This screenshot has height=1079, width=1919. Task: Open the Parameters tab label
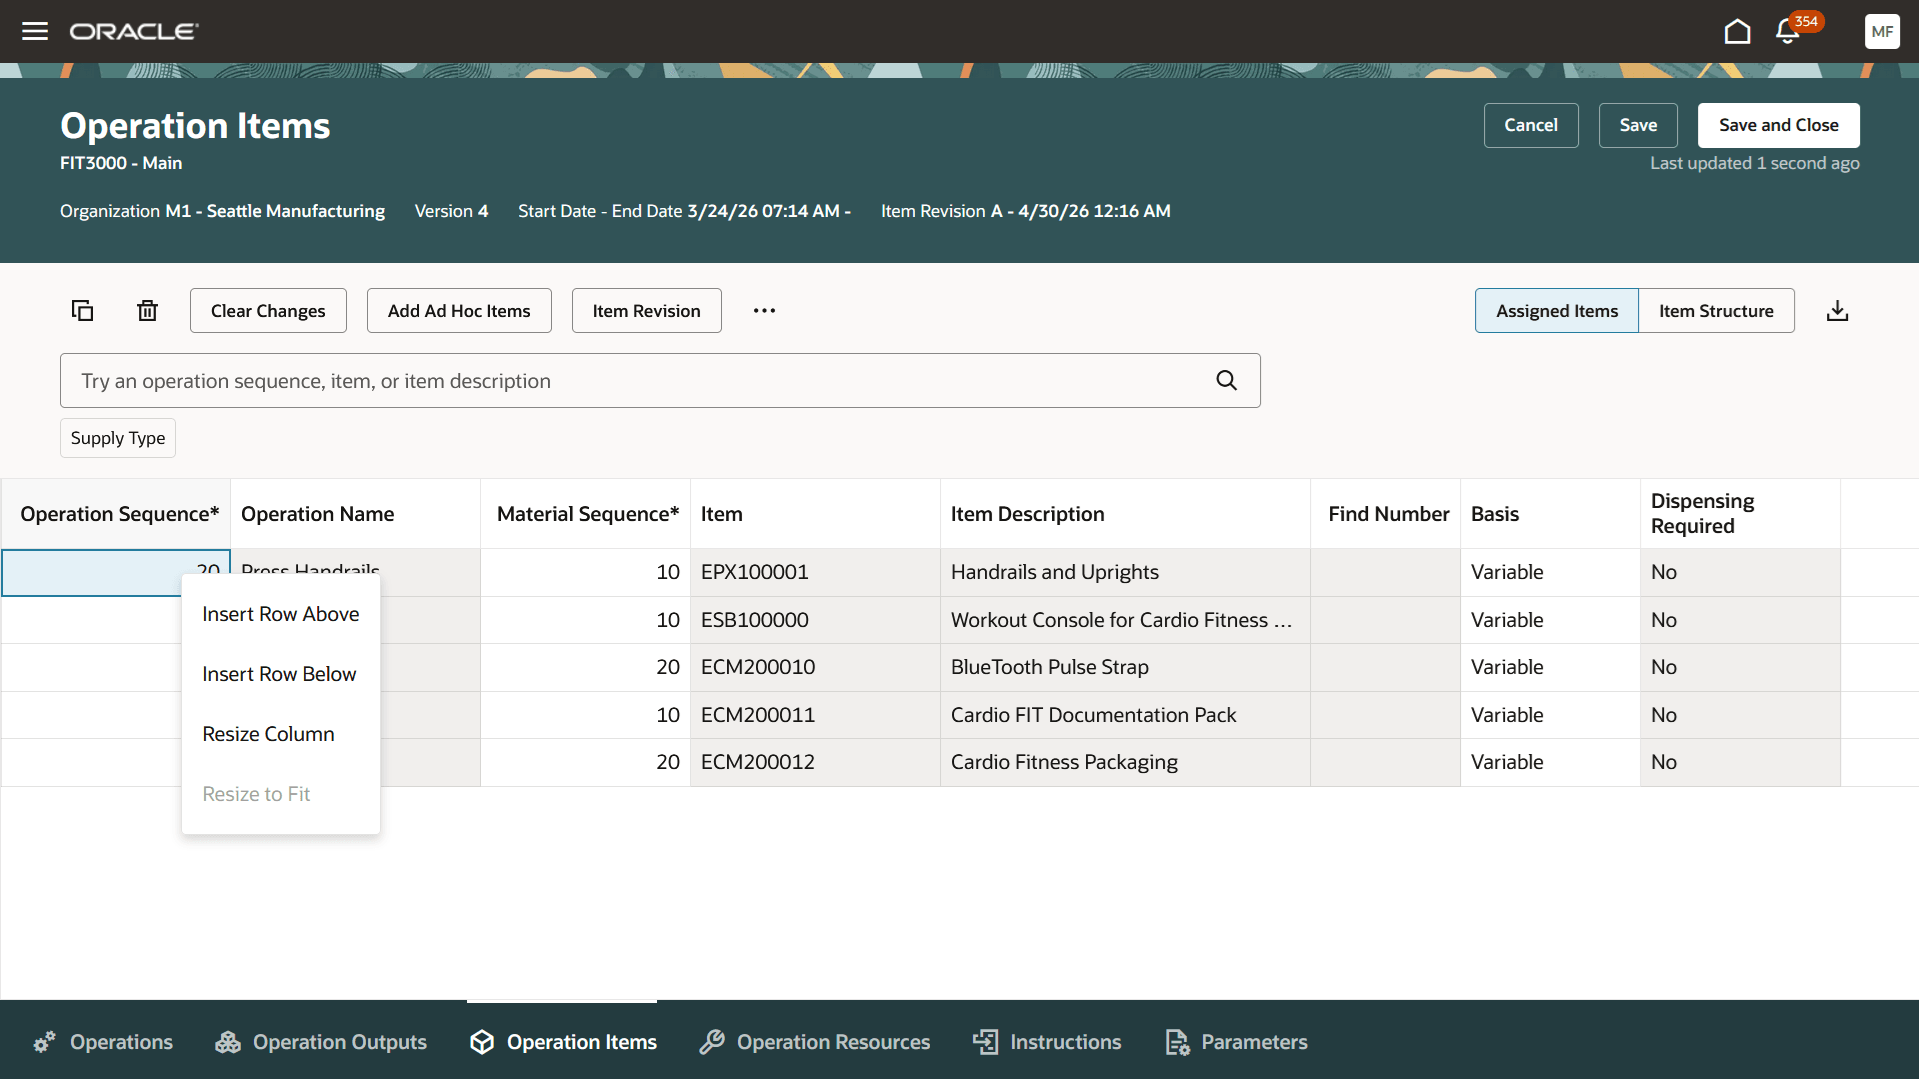(1254, 1042)
